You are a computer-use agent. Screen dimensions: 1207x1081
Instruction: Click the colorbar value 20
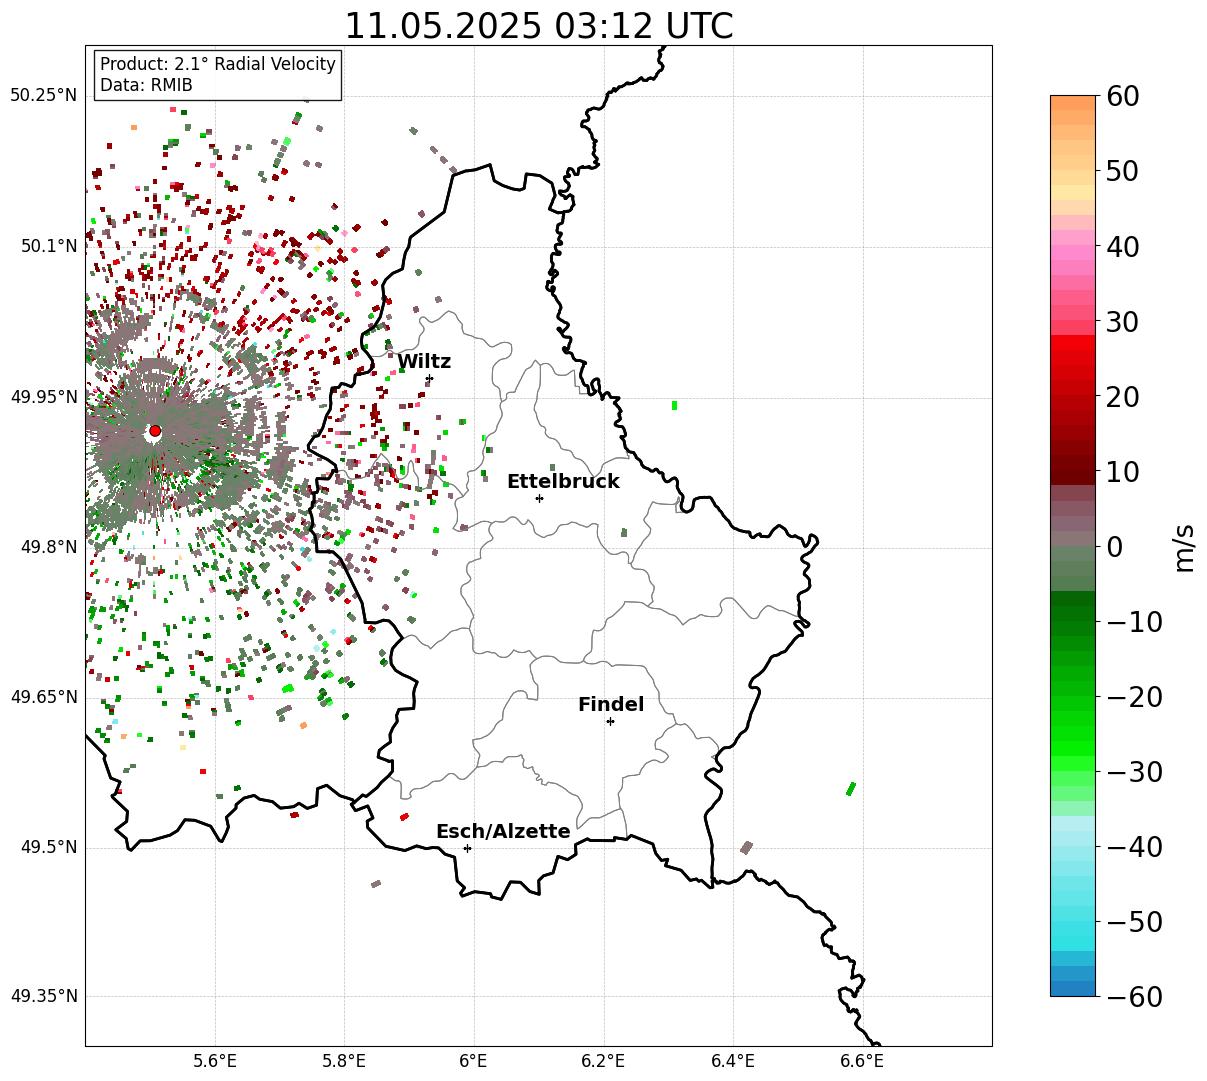[x=1125, y=397]
